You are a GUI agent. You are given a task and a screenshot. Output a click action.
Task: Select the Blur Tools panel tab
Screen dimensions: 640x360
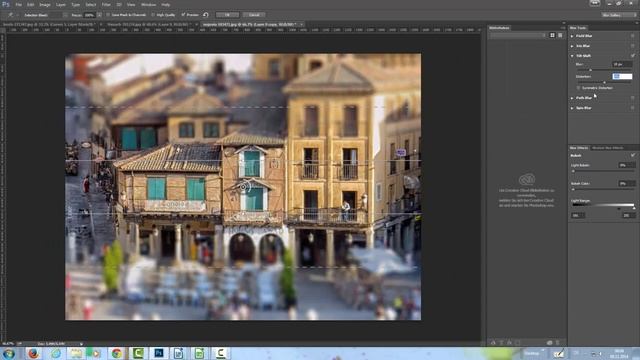click(578, 28)
